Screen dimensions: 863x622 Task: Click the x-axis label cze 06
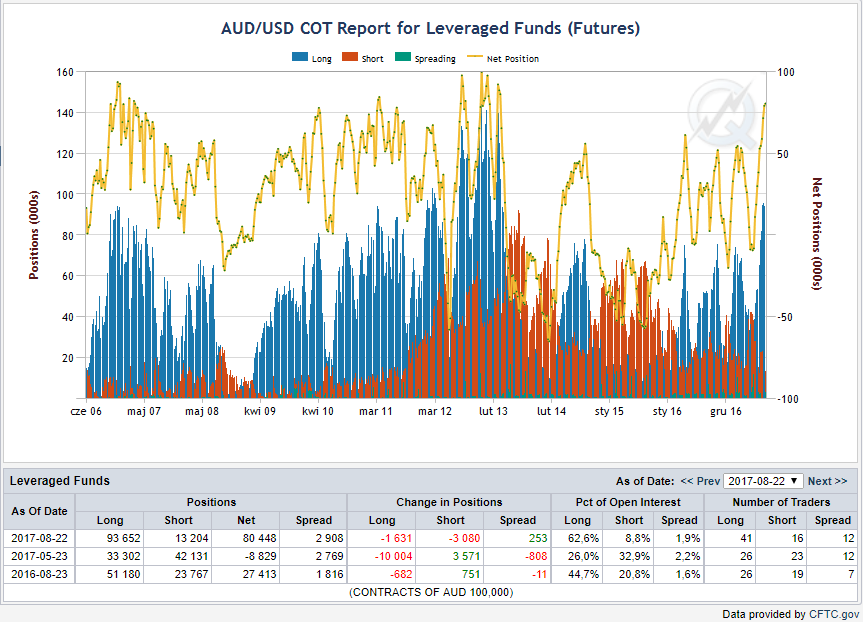click(86, 411)
